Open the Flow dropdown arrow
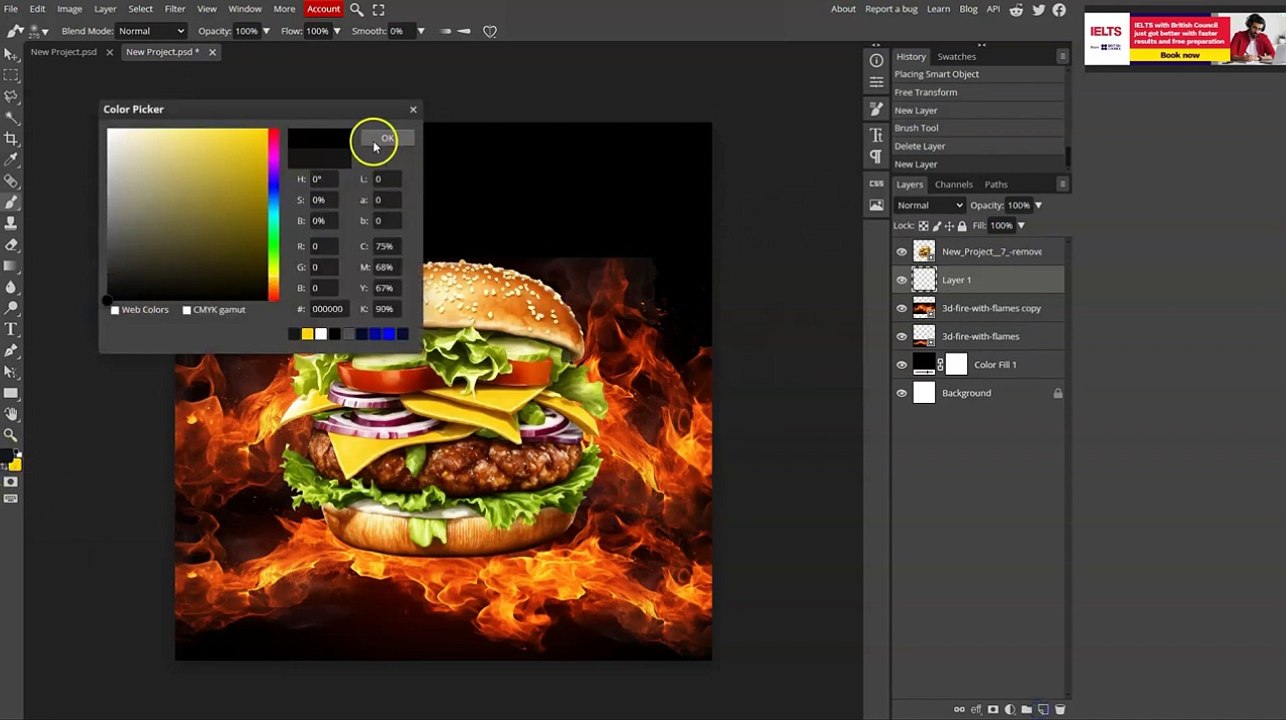Viewport: 1286px width, 720px height. [336, 31]
